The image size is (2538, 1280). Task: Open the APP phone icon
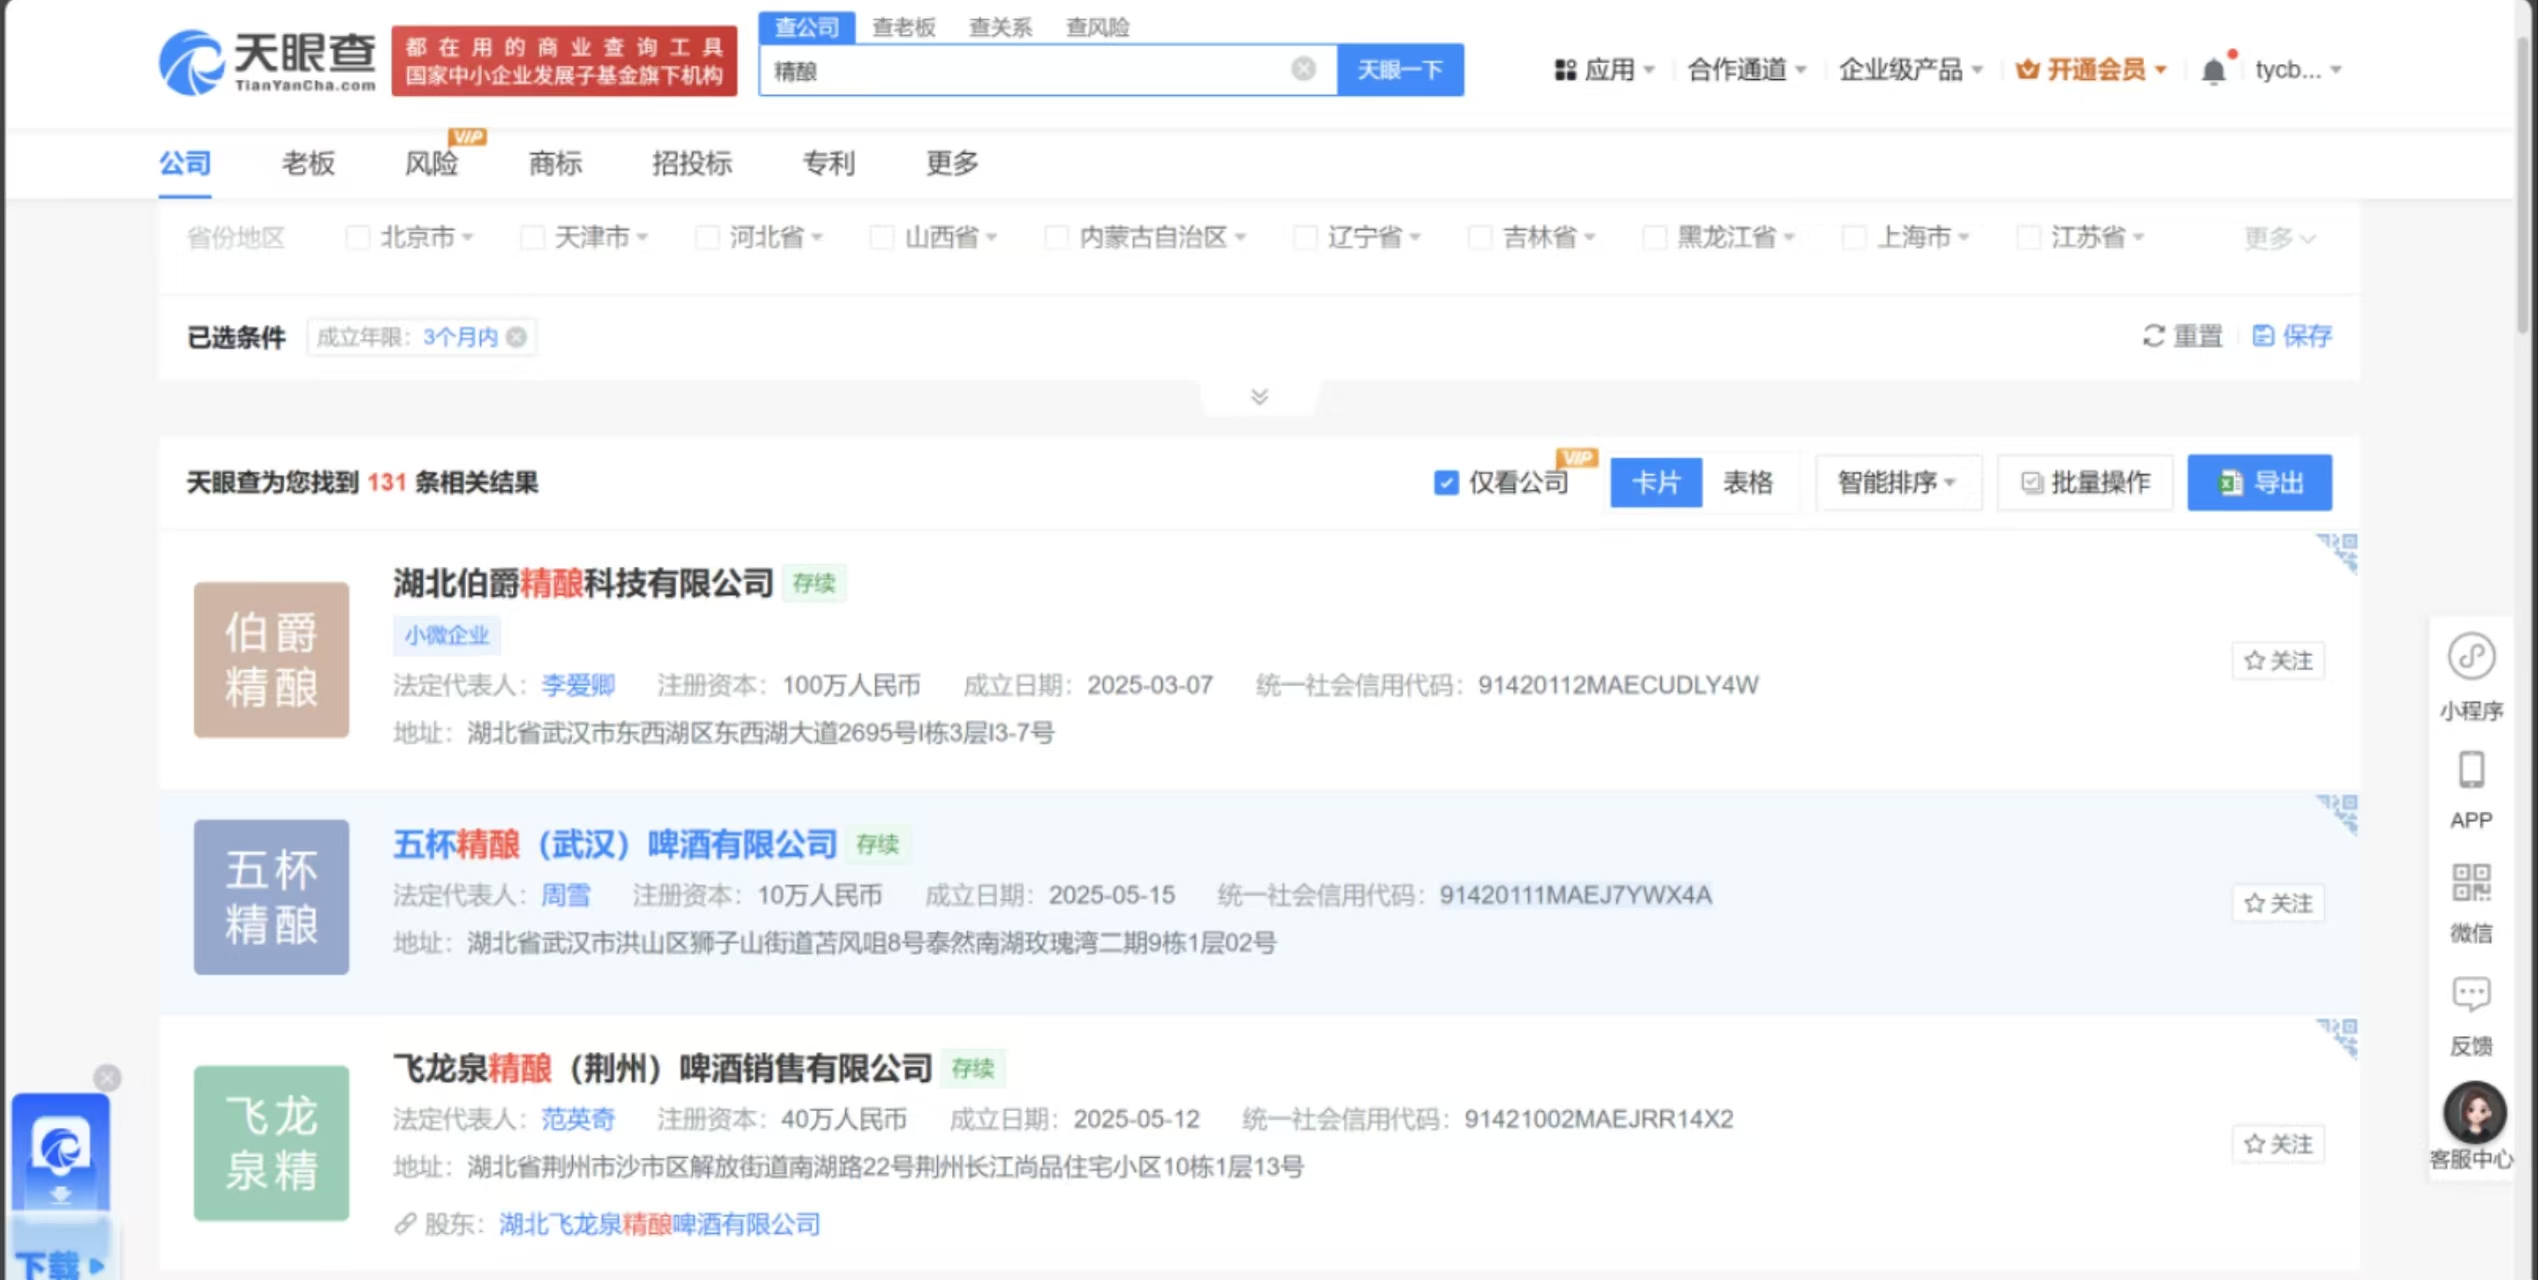(2471, 771)
